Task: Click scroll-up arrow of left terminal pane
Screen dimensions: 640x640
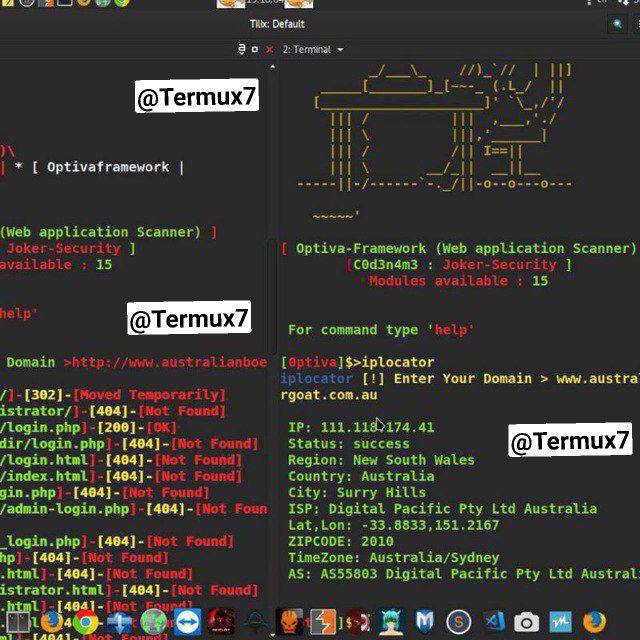Action: [272, 67]
